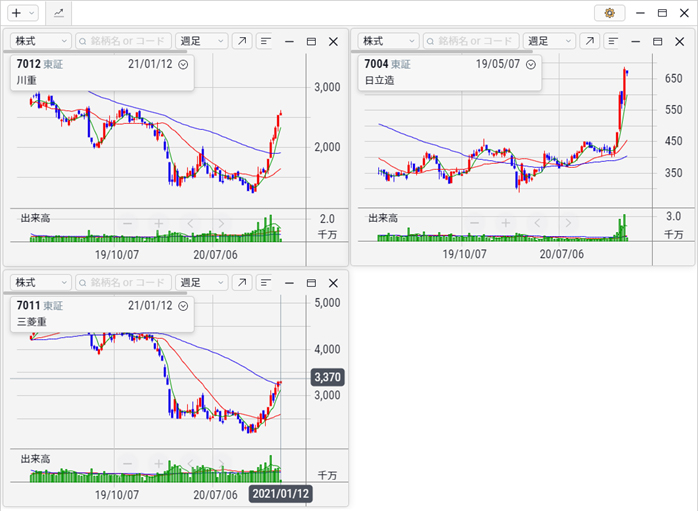Click pop-out arrow icon in 7012 chart panel
Image resolution: width=698 pixels, height=511 pixels.
pyautogui.click(x=242, y=41)
